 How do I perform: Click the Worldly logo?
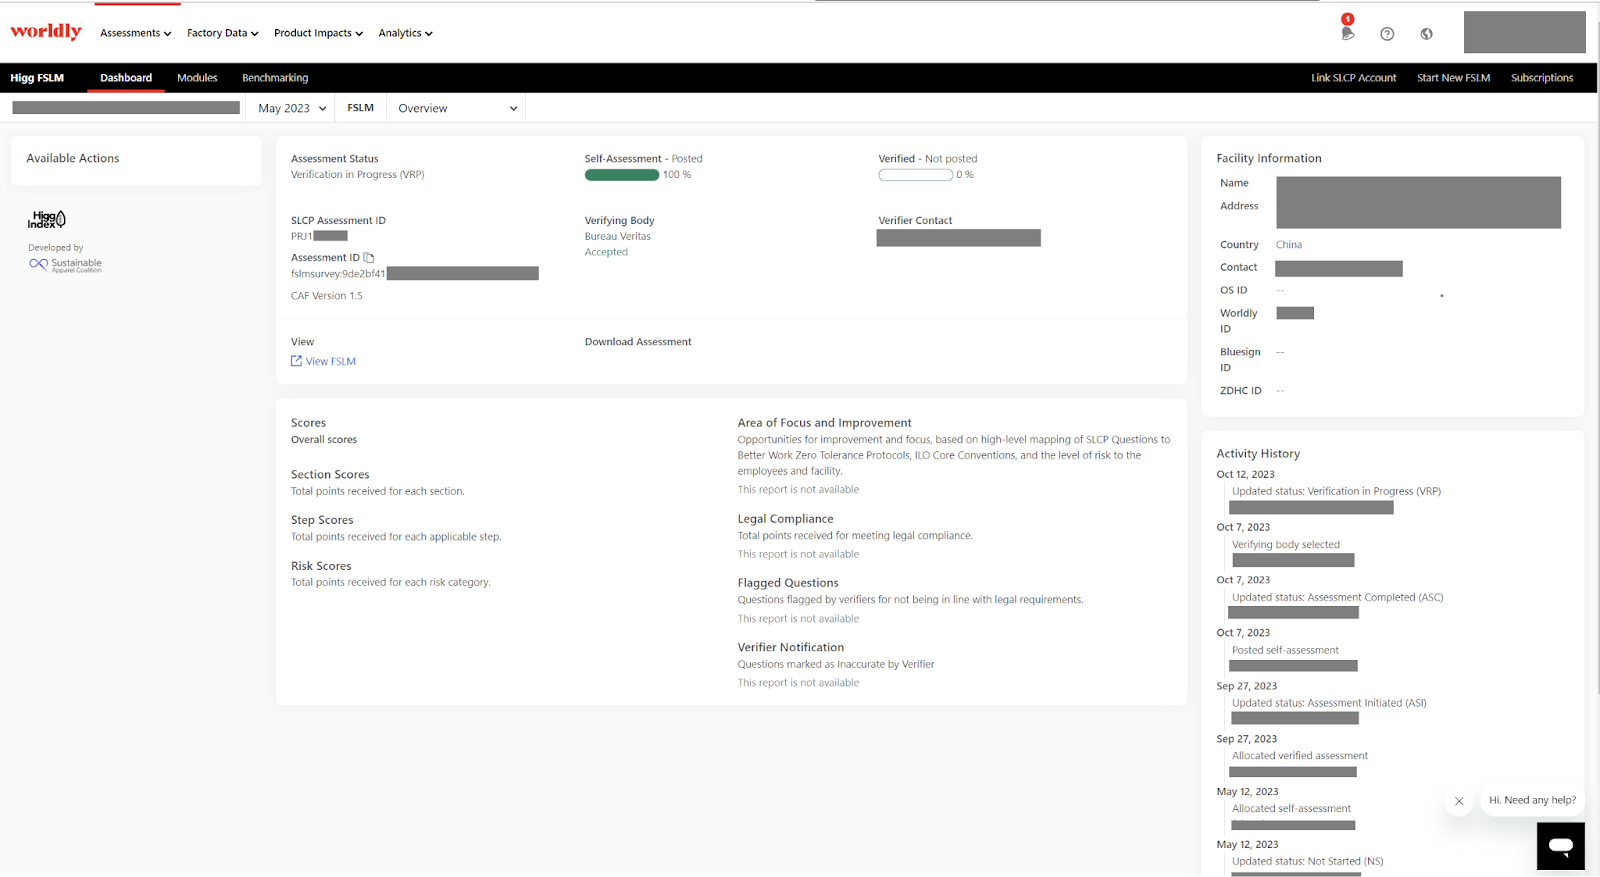[x=46, y=32]
